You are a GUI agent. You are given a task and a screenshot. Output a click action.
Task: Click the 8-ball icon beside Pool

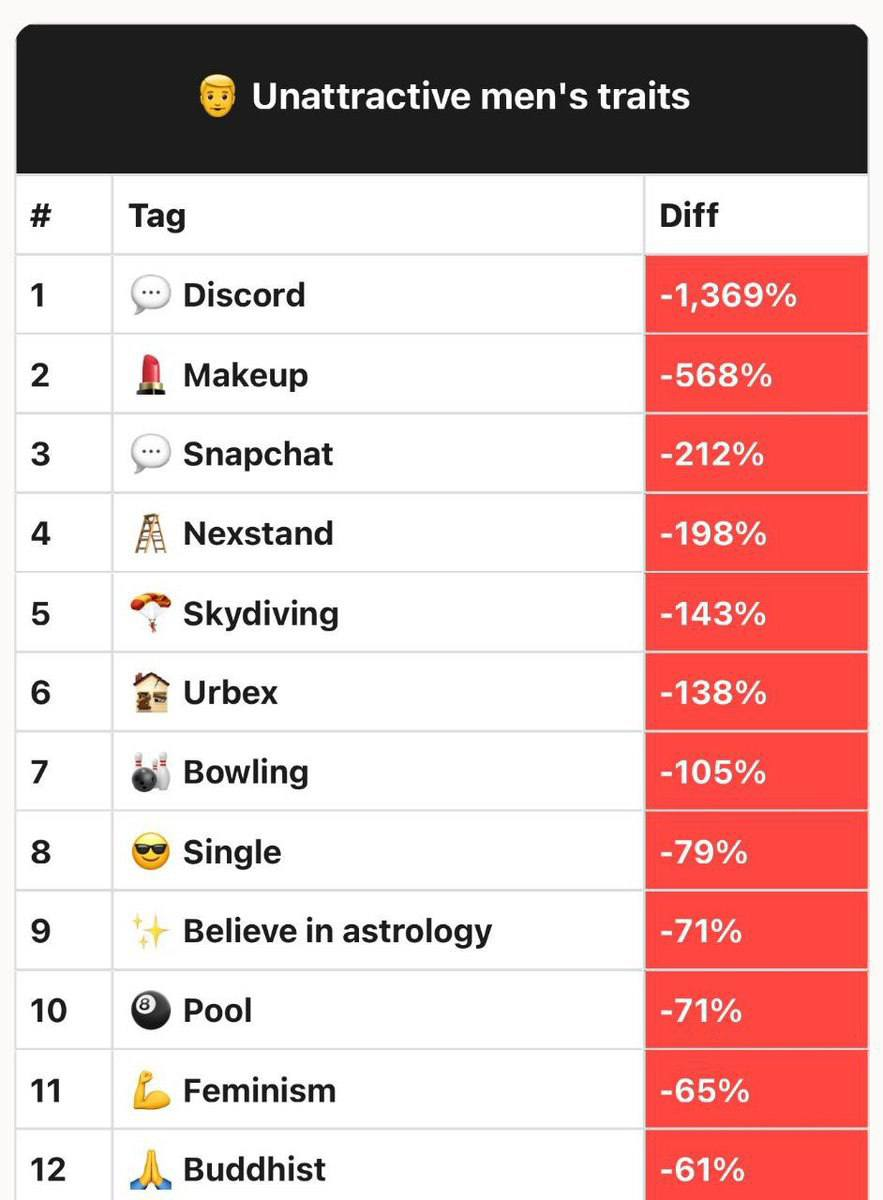pyautogui.click(x=151, y=1011)
